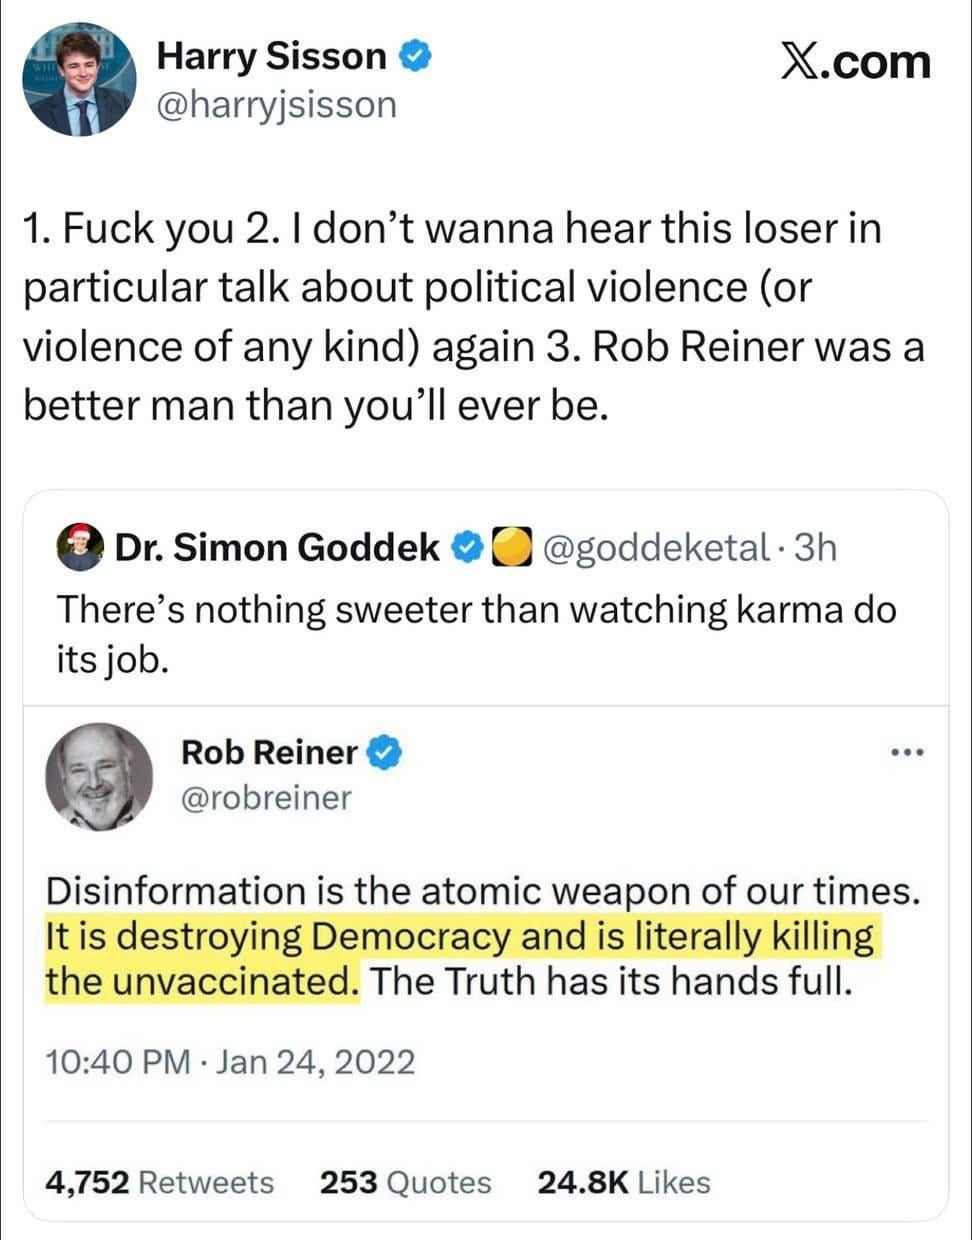Click the verified badge beside Rob Reiner
Screen dimensions: 972x1240
[385, 752]
